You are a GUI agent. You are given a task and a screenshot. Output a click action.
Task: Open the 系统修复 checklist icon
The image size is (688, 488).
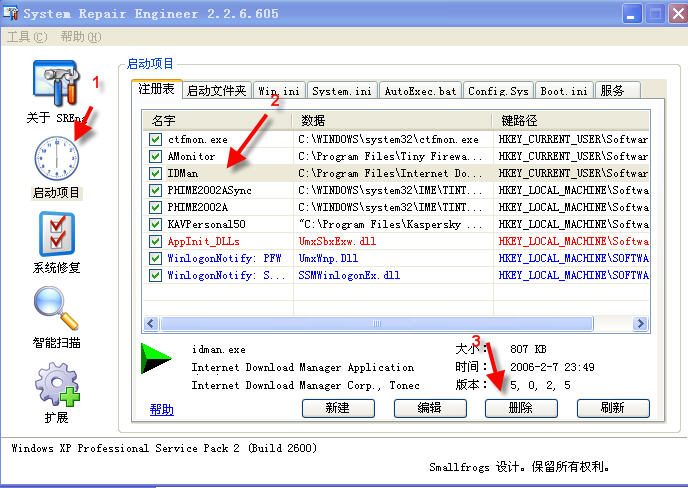pyautogui.click(x=57, y=234)
